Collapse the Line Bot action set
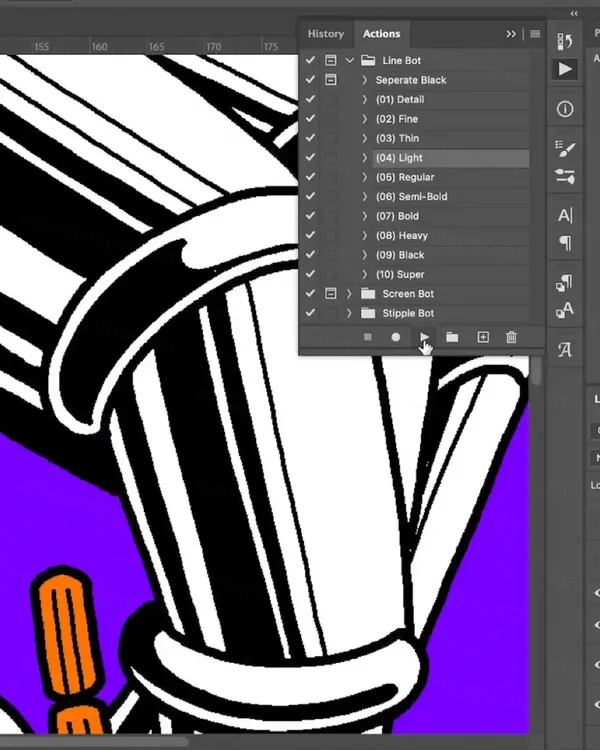The image size is (600, 750). tap(350, 61)
